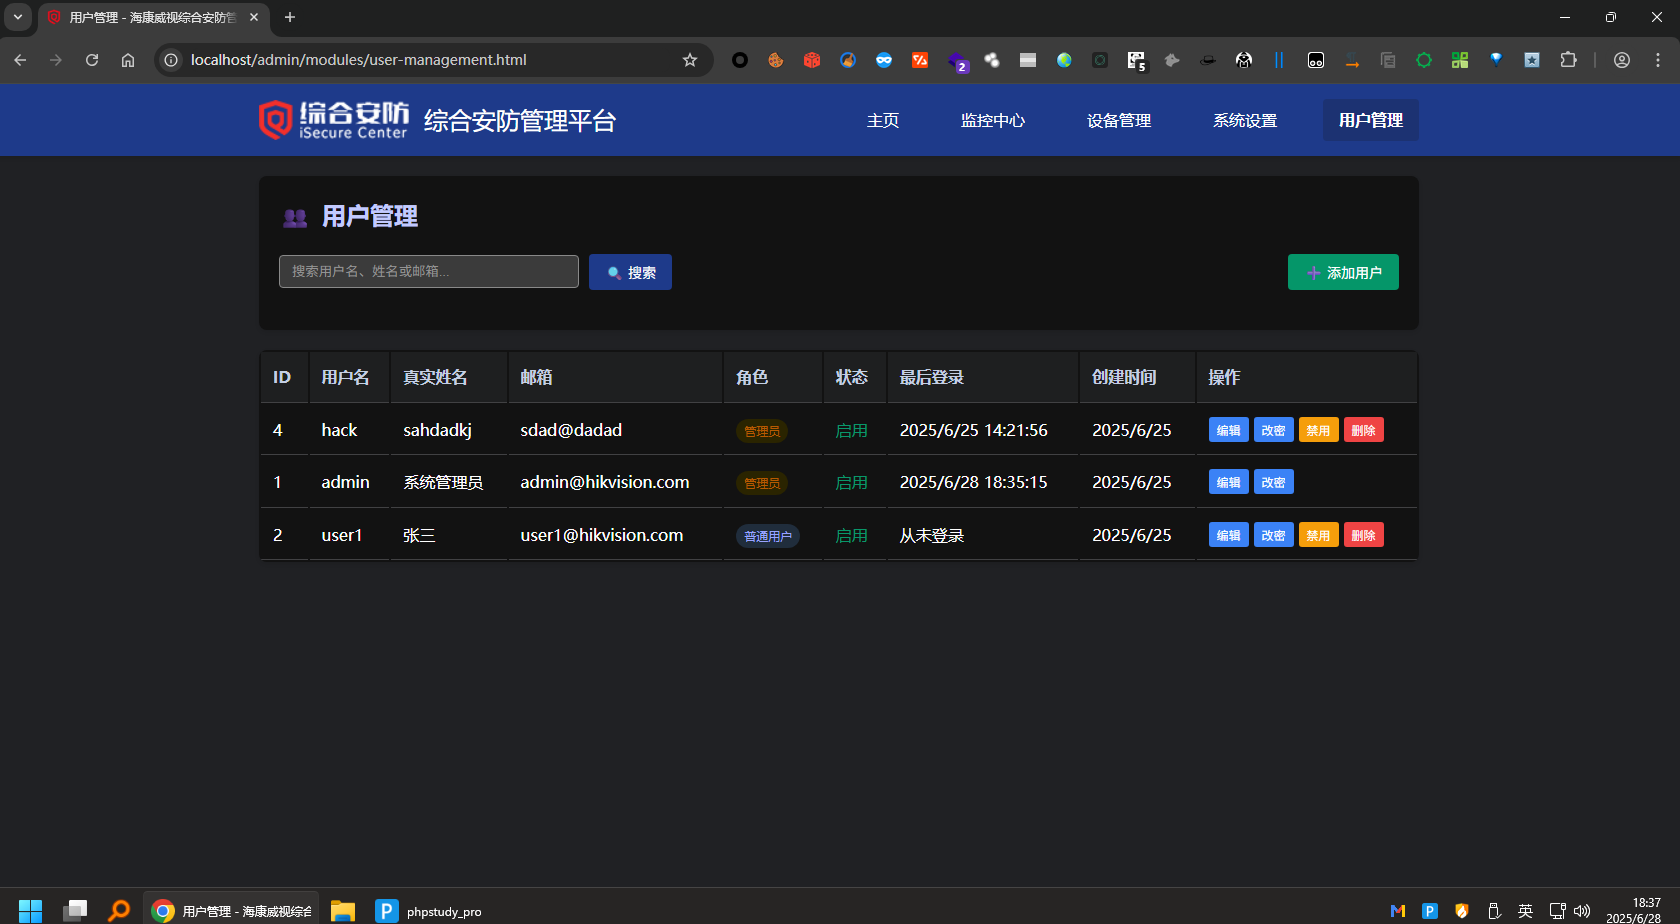Viewport: 1680px width, 924px height.
Task: Click the iSecure Center shield logo
Action: pyautogui.click(x=275, y=120)
